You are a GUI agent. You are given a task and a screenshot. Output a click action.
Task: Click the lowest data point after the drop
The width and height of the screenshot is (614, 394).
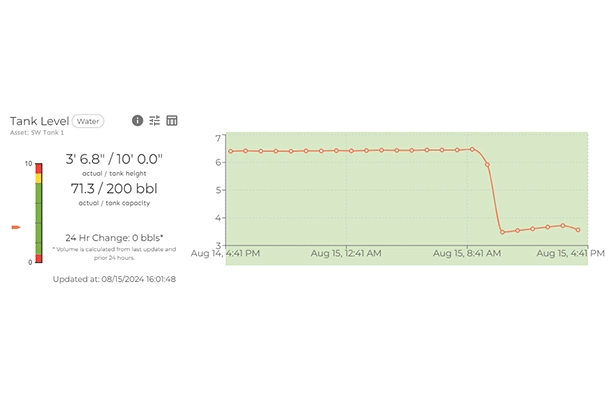pyautogui.click(x=502, y=232)
